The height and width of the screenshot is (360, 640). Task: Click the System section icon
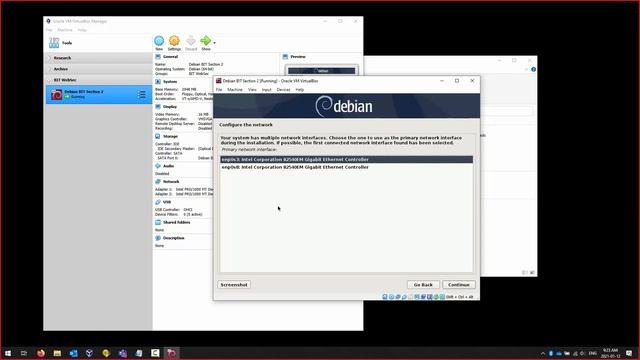pos(158,82)
